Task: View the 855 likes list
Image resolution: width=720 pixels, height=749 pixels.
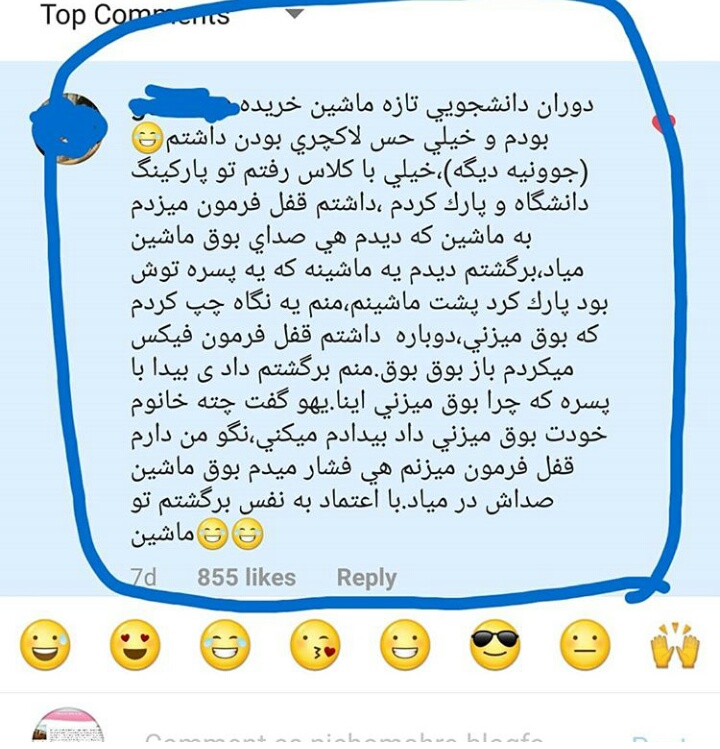Action: (x=247, y=577)
